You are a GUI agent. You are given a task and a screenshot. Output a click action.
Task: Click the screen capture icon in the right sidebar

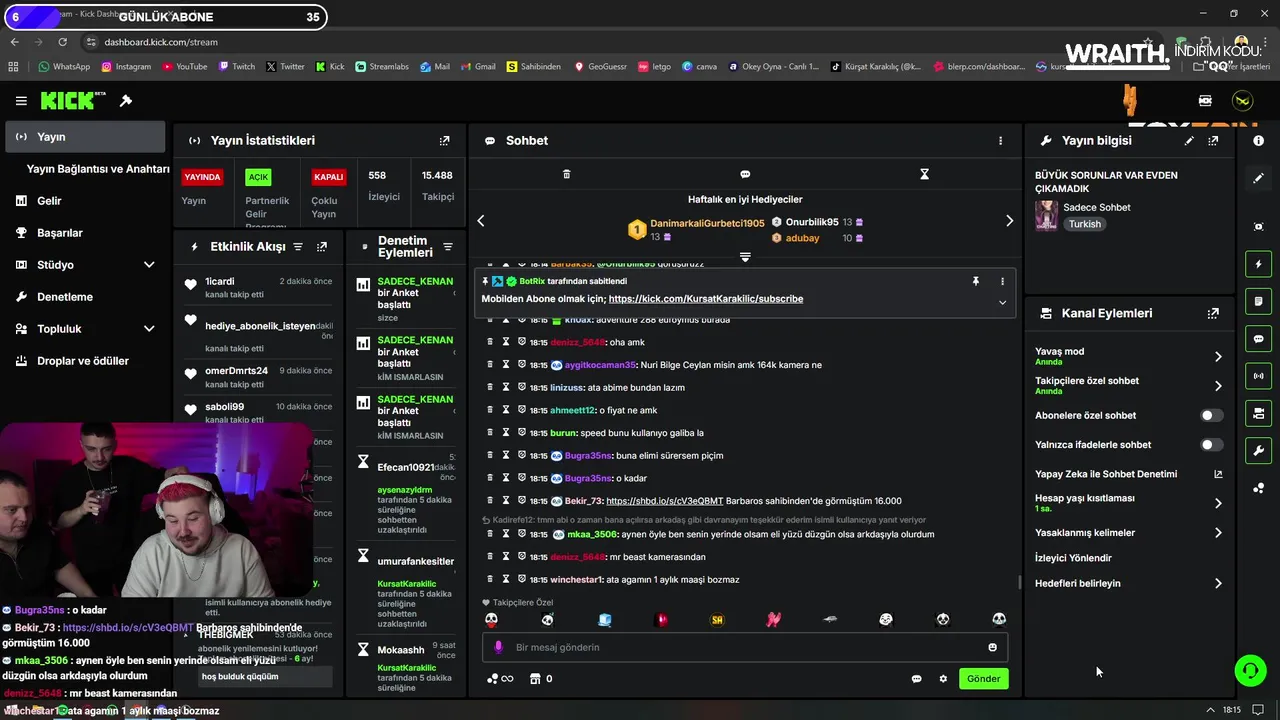pyautogui.click(x=1258, y=227)
